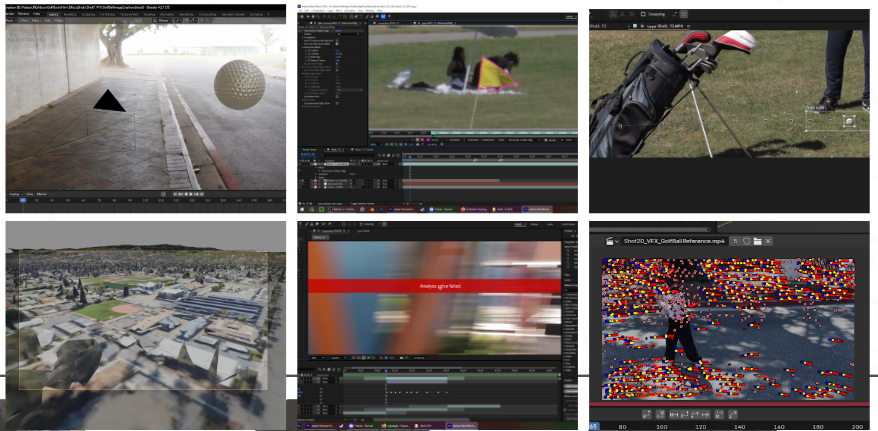Open the Marker menu in the timeline
878x431 pixels.
(44, 193)
